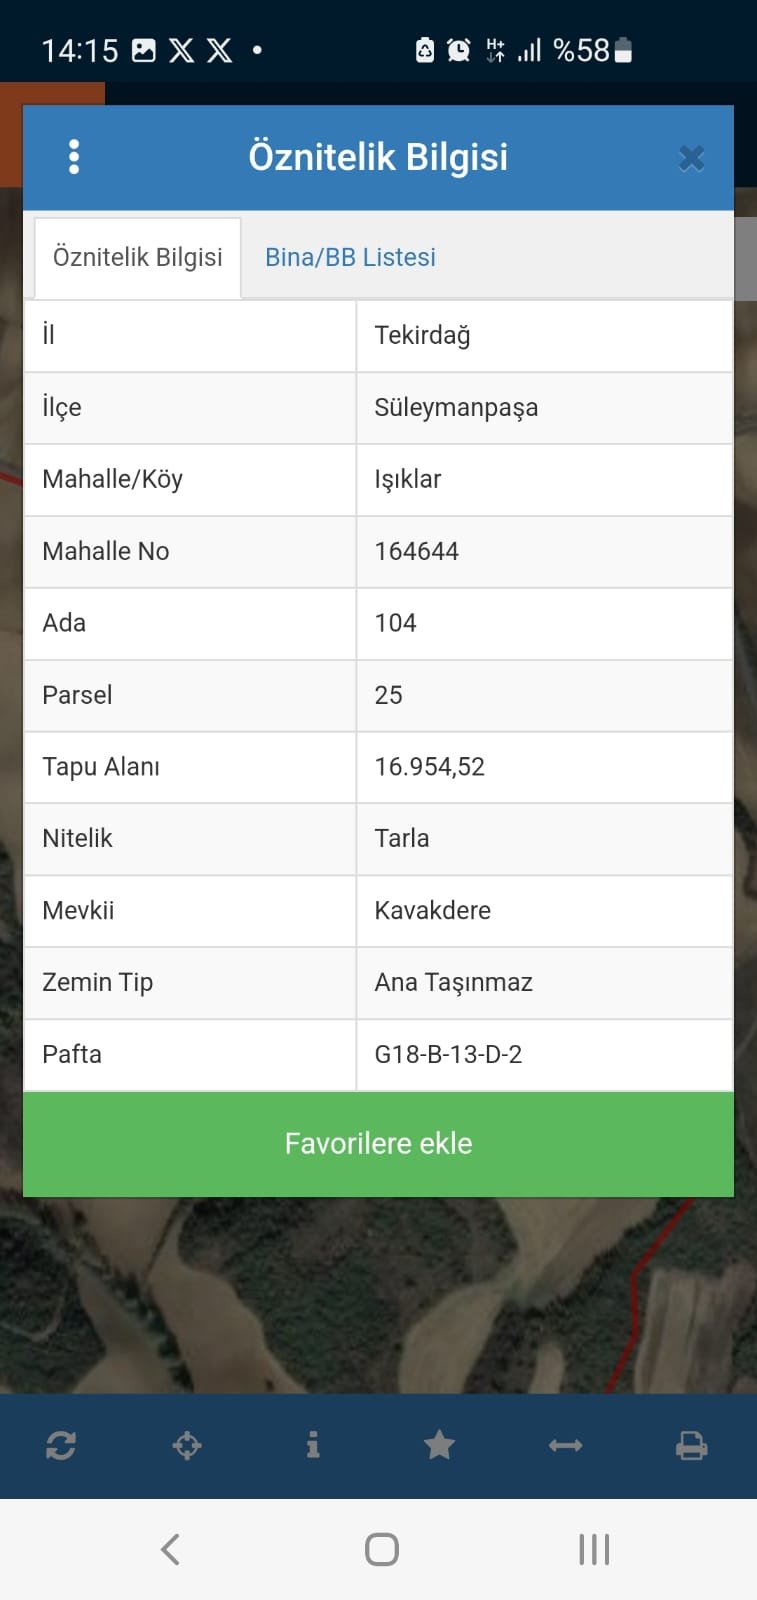Tap the Android back navigation button
The width and height of the screenshot is (757, 1600).
pyautogui.click(x=170, y=1549)
